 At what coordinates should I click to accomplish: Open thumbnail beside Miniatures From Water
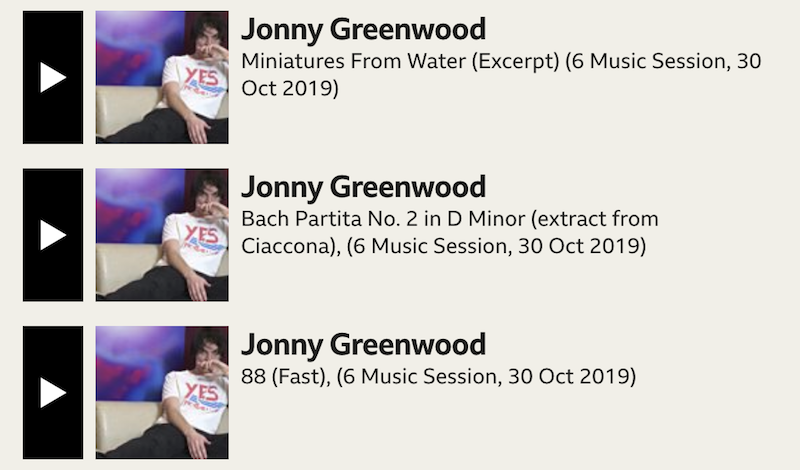pos(161,77)
